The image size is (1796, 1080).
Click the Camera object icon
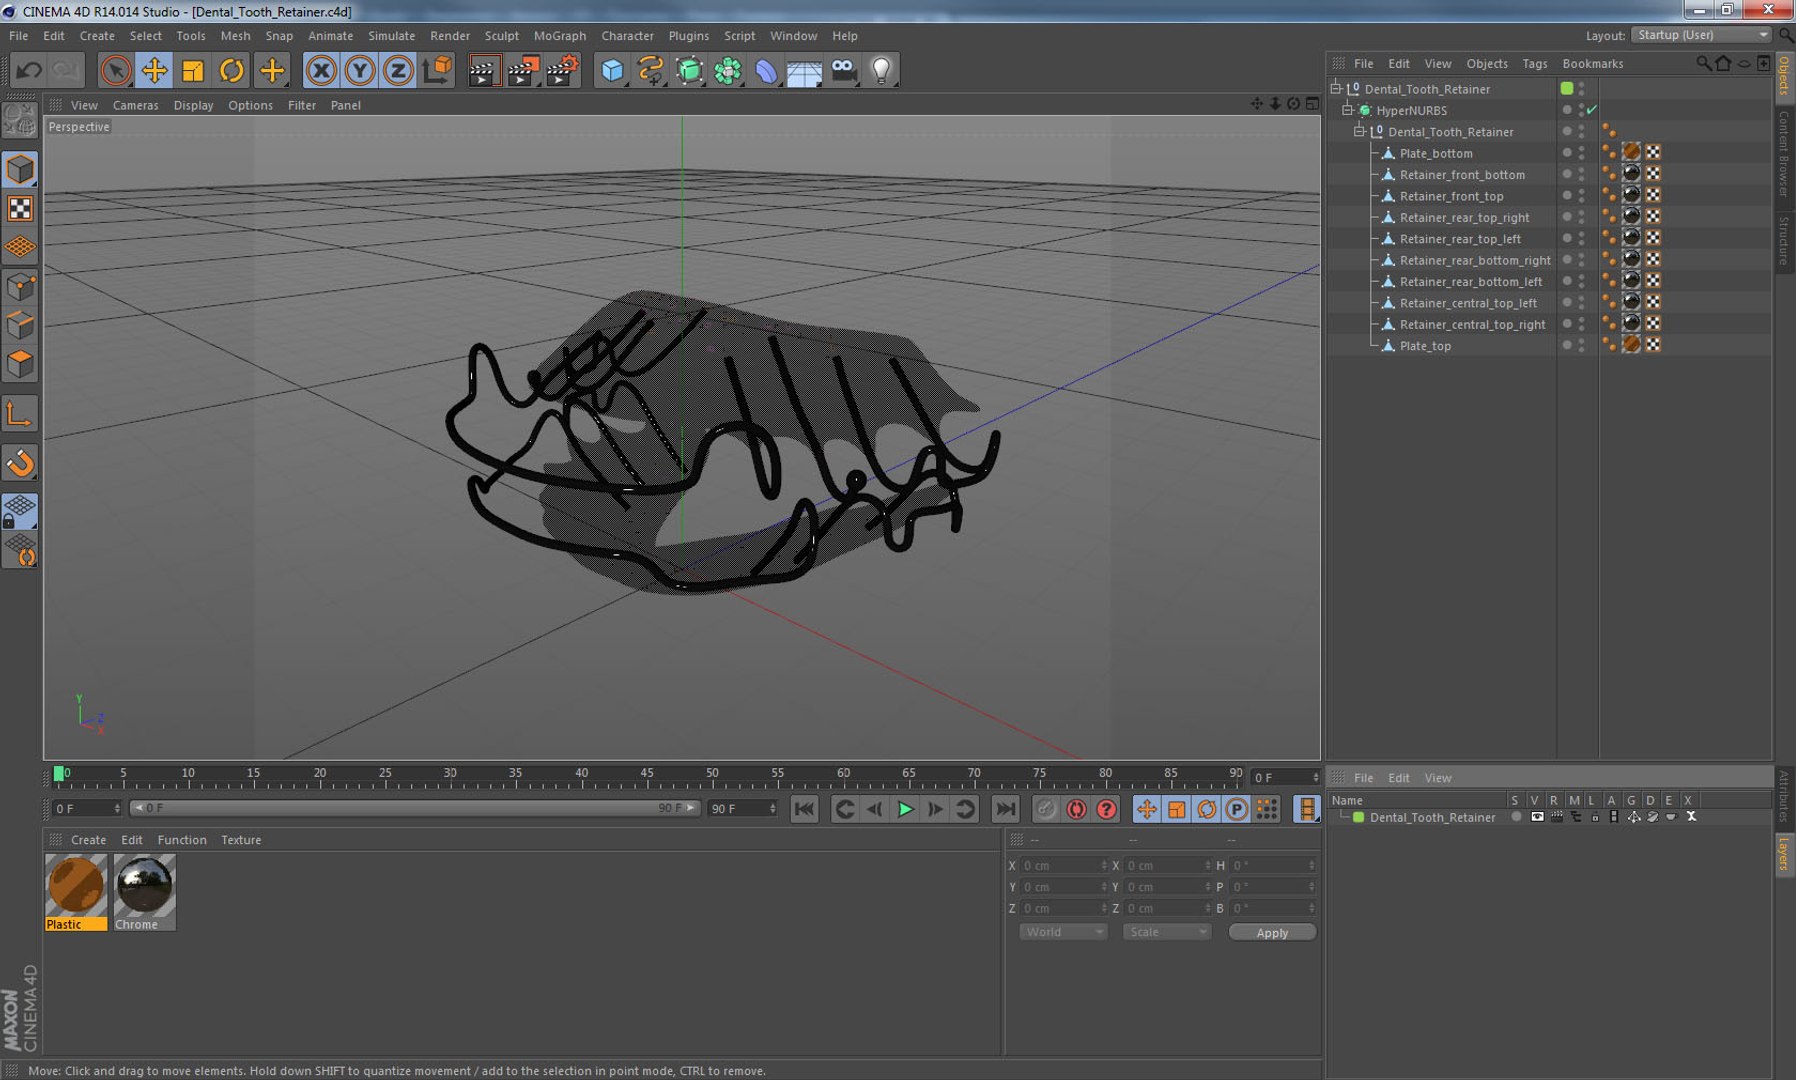(844, 70)
